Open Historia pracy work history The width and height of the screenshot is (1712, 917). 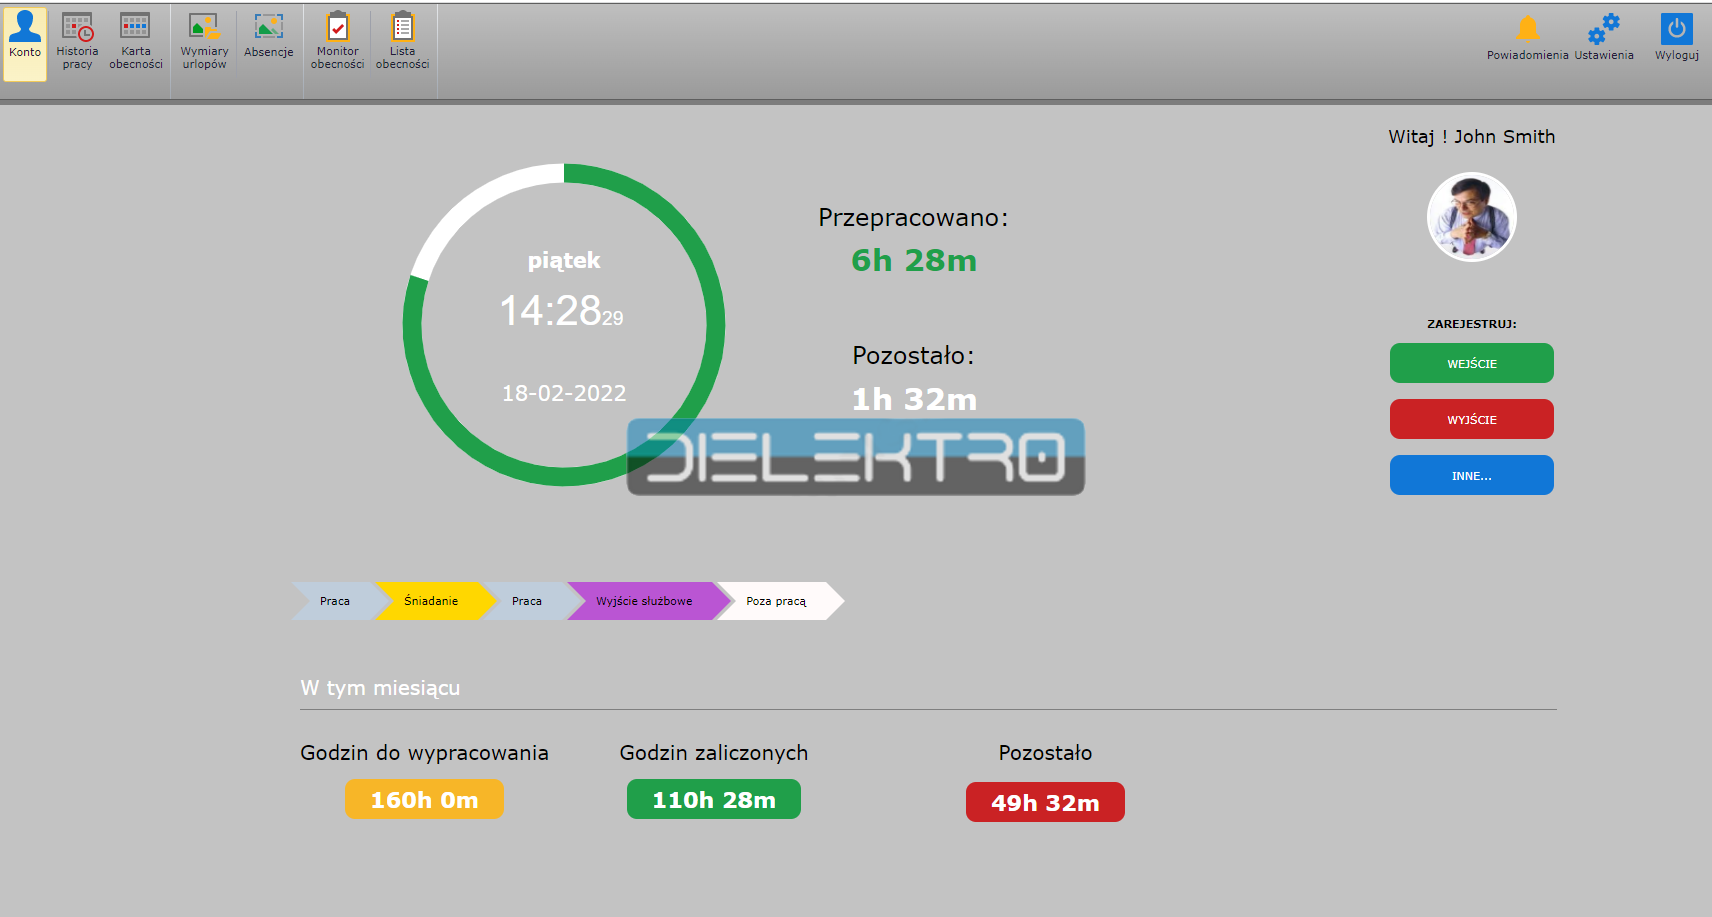[x=77, y=41]
